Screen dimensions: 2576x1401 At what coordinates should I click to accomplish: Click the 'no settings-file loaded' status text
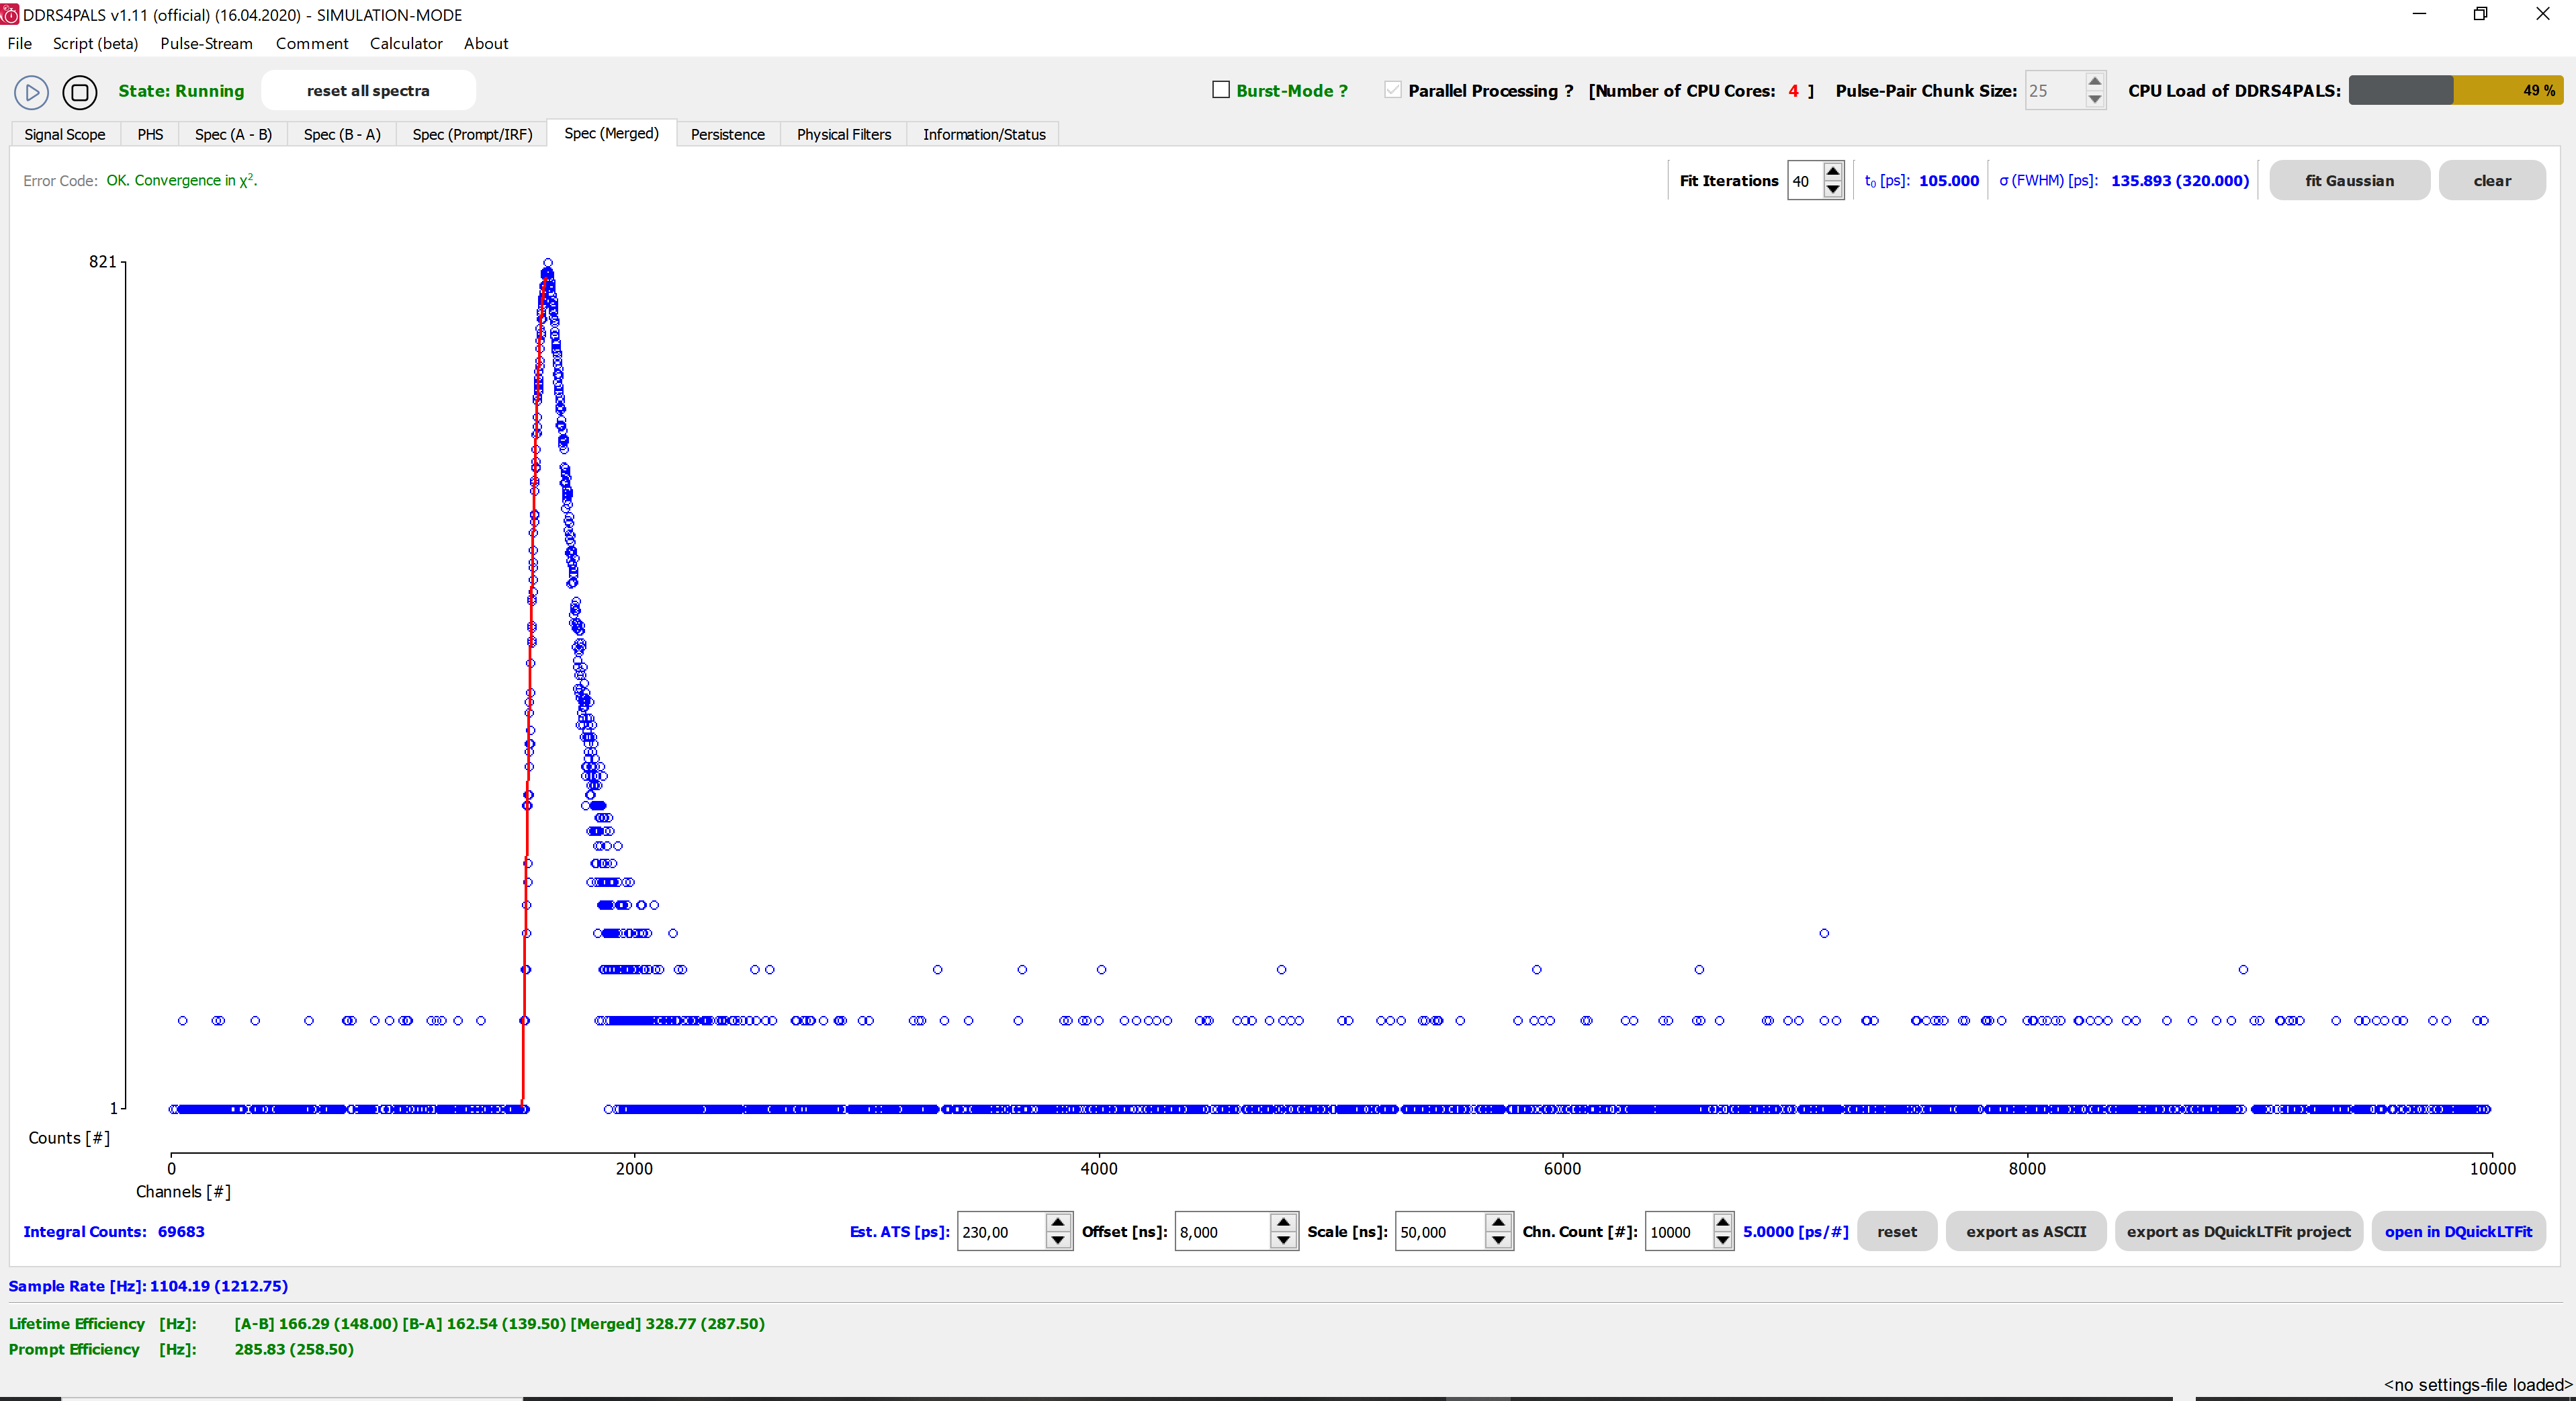pos(2478,1384)
